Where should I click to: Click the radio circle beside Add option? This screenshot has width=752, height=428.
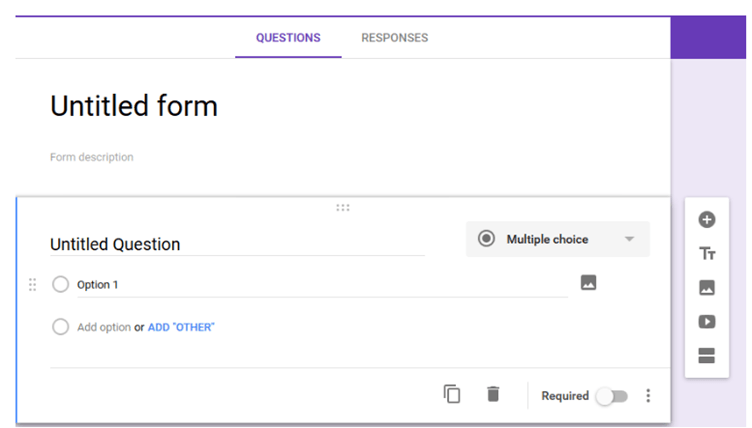click(60, 327)
